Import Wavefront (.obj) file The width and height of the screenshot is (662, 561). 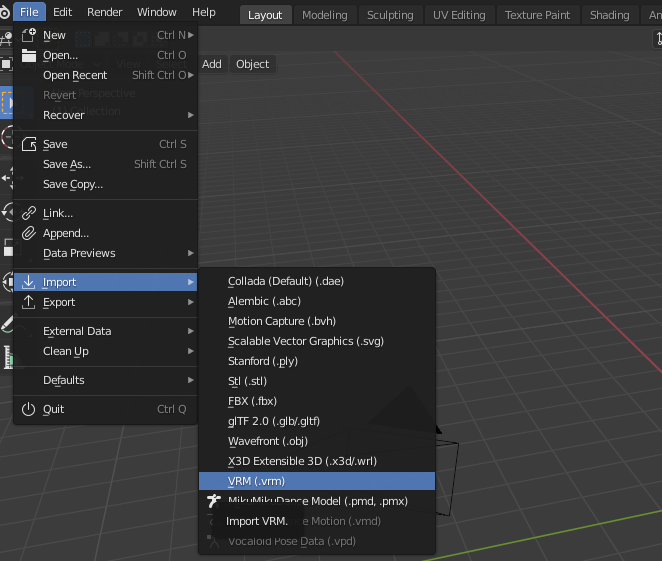(x=317, y=441)
